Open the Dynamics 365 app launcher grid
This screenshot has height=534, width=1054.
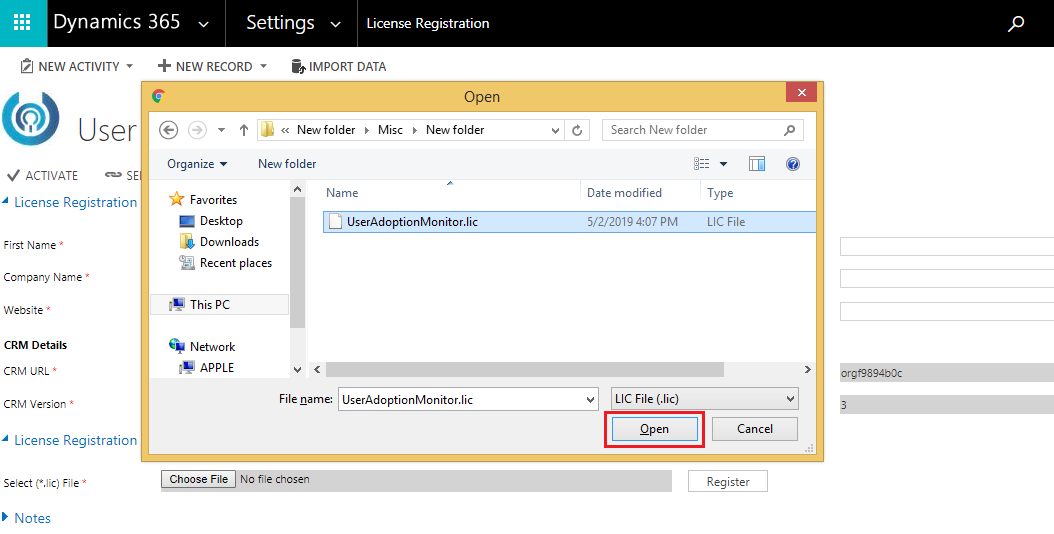[x=22, y=22]
